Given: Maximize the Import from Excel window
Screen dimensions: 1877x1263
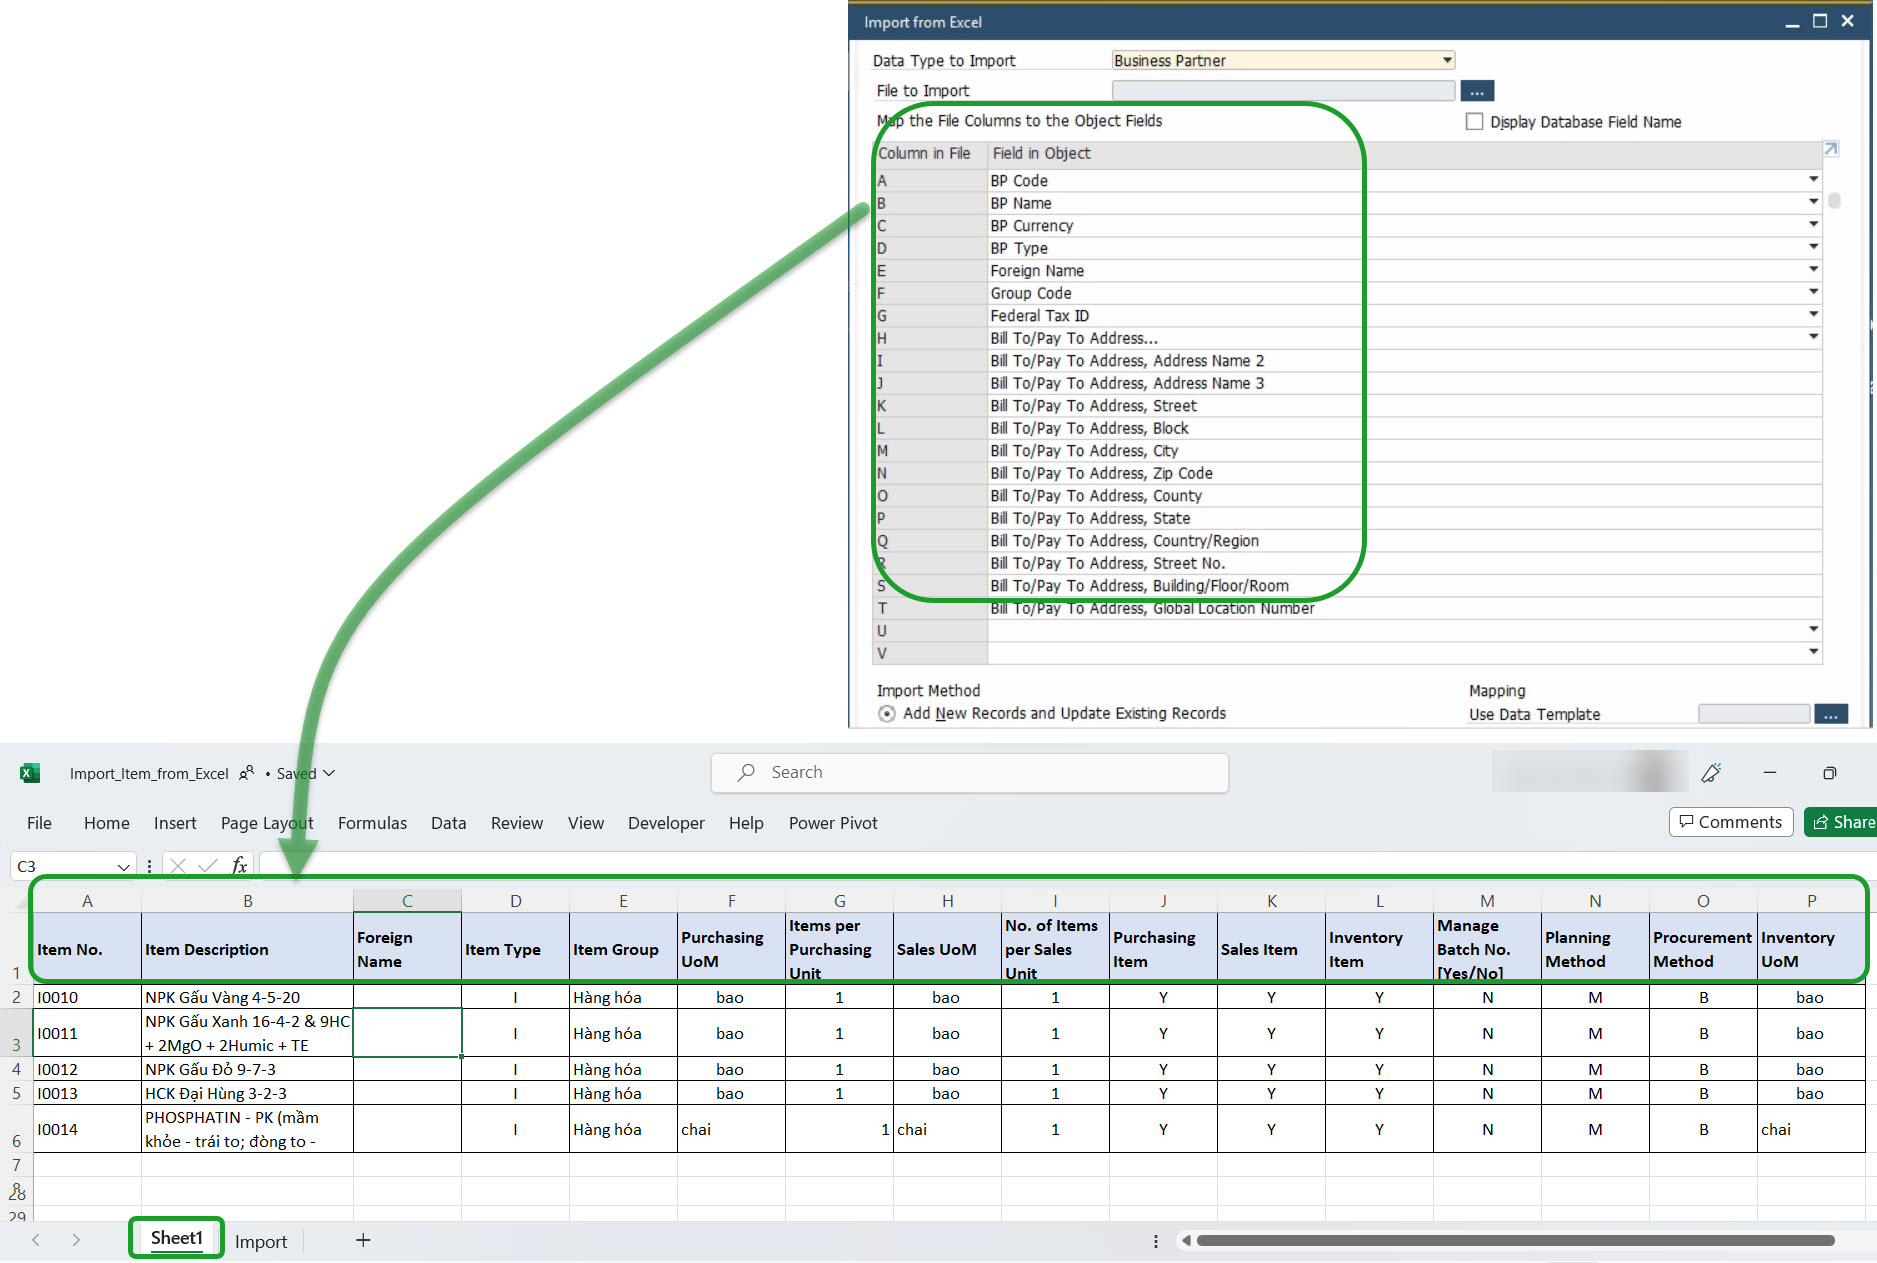Looking at the screenshot, I should (1820, 21).
